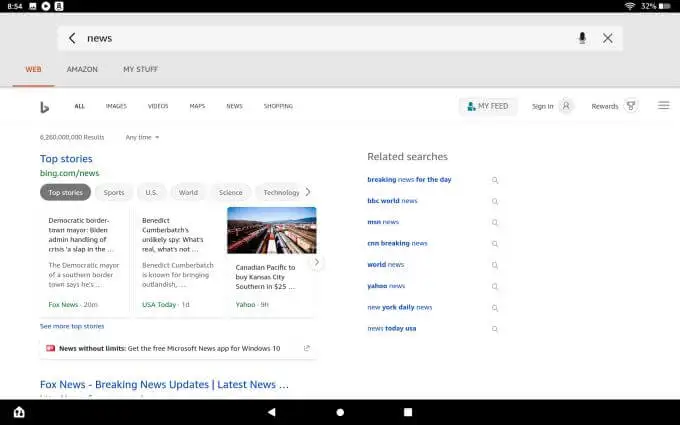Image resolution: width=680 pixels, height=425 pixels.
Task: Select the U.S. chip
Action: click(x=151, y=192)
